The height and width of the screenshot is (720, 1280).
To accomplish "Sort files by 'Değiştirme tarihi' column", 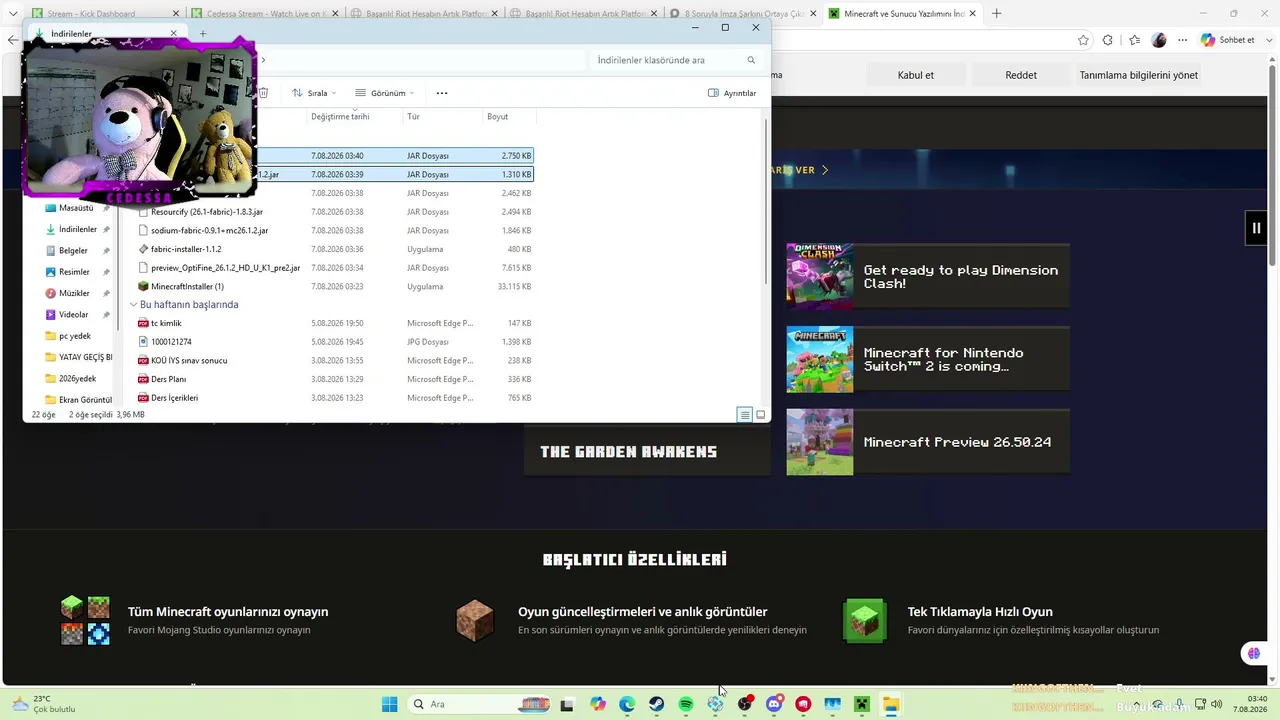I will click(x=340, y=117).
